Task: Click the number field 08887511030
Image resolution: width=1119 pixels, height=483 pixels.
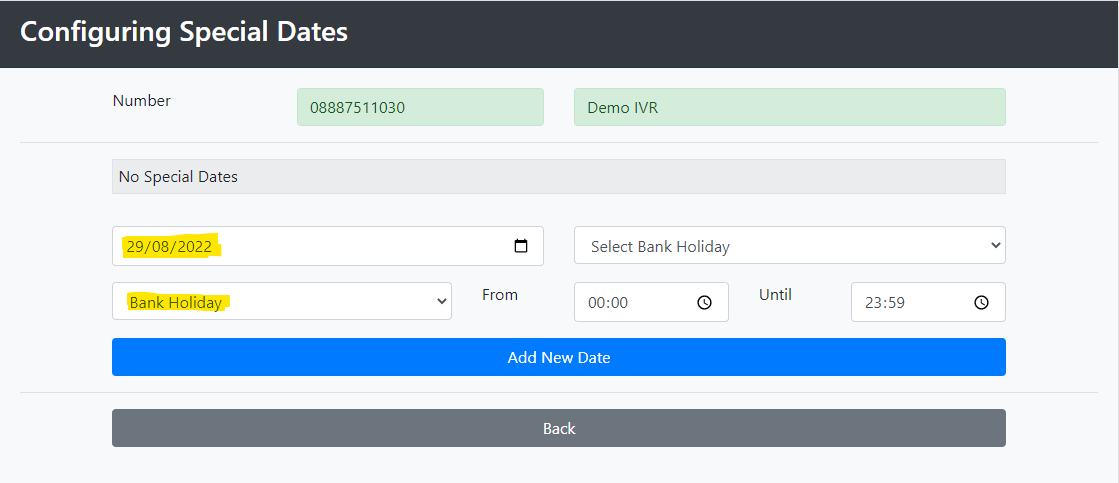Action: (420, 107)
